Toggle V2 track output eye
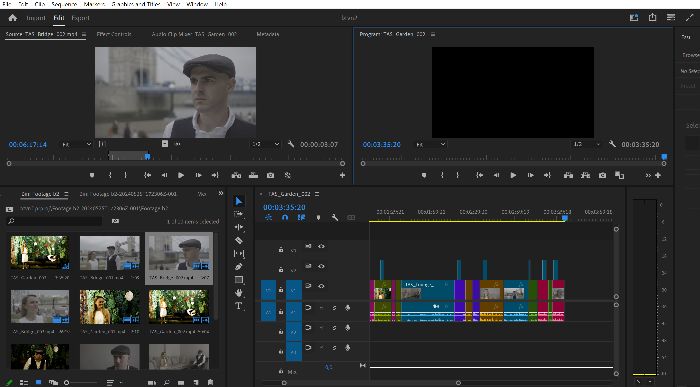 (x=321, y=266)
